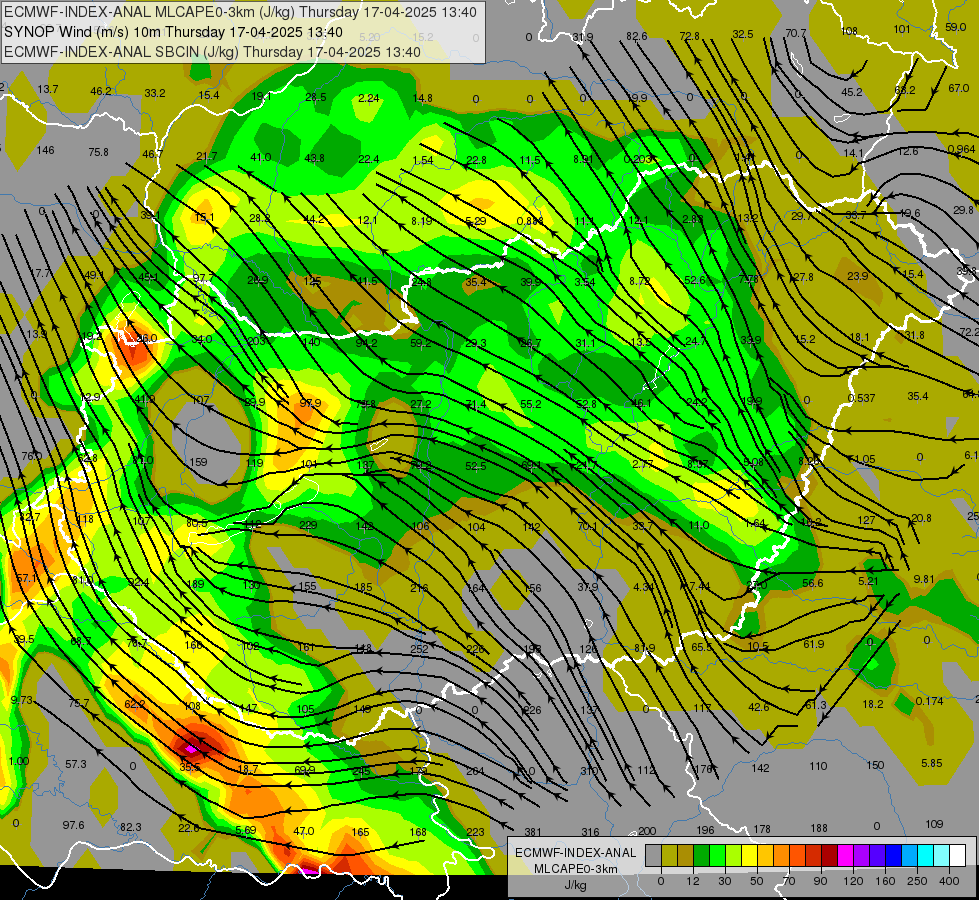Click the legend title ECMWF-INDEX-ANAL
This screenshot has height=900, width=979.
point(576,853)
